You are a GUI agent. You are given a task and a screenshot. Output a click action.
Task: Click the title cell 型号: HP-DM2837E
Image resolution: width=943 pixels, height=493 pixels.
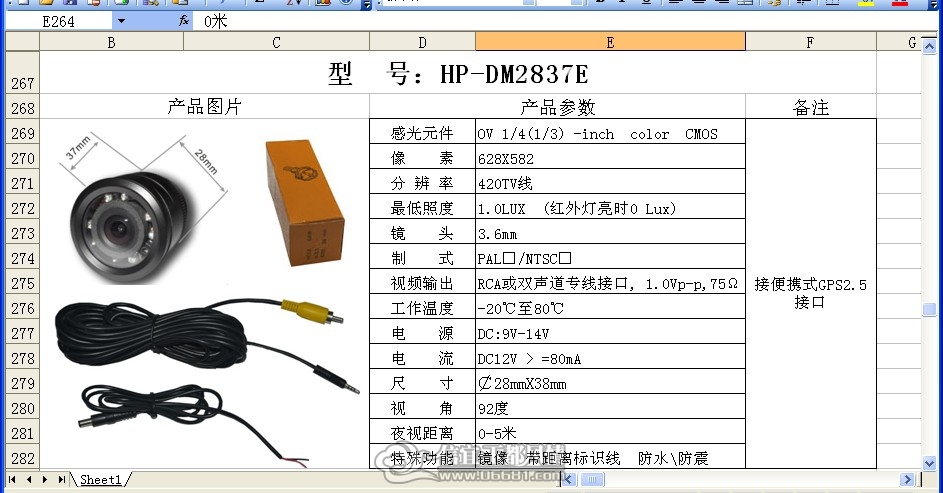[458, 73]
